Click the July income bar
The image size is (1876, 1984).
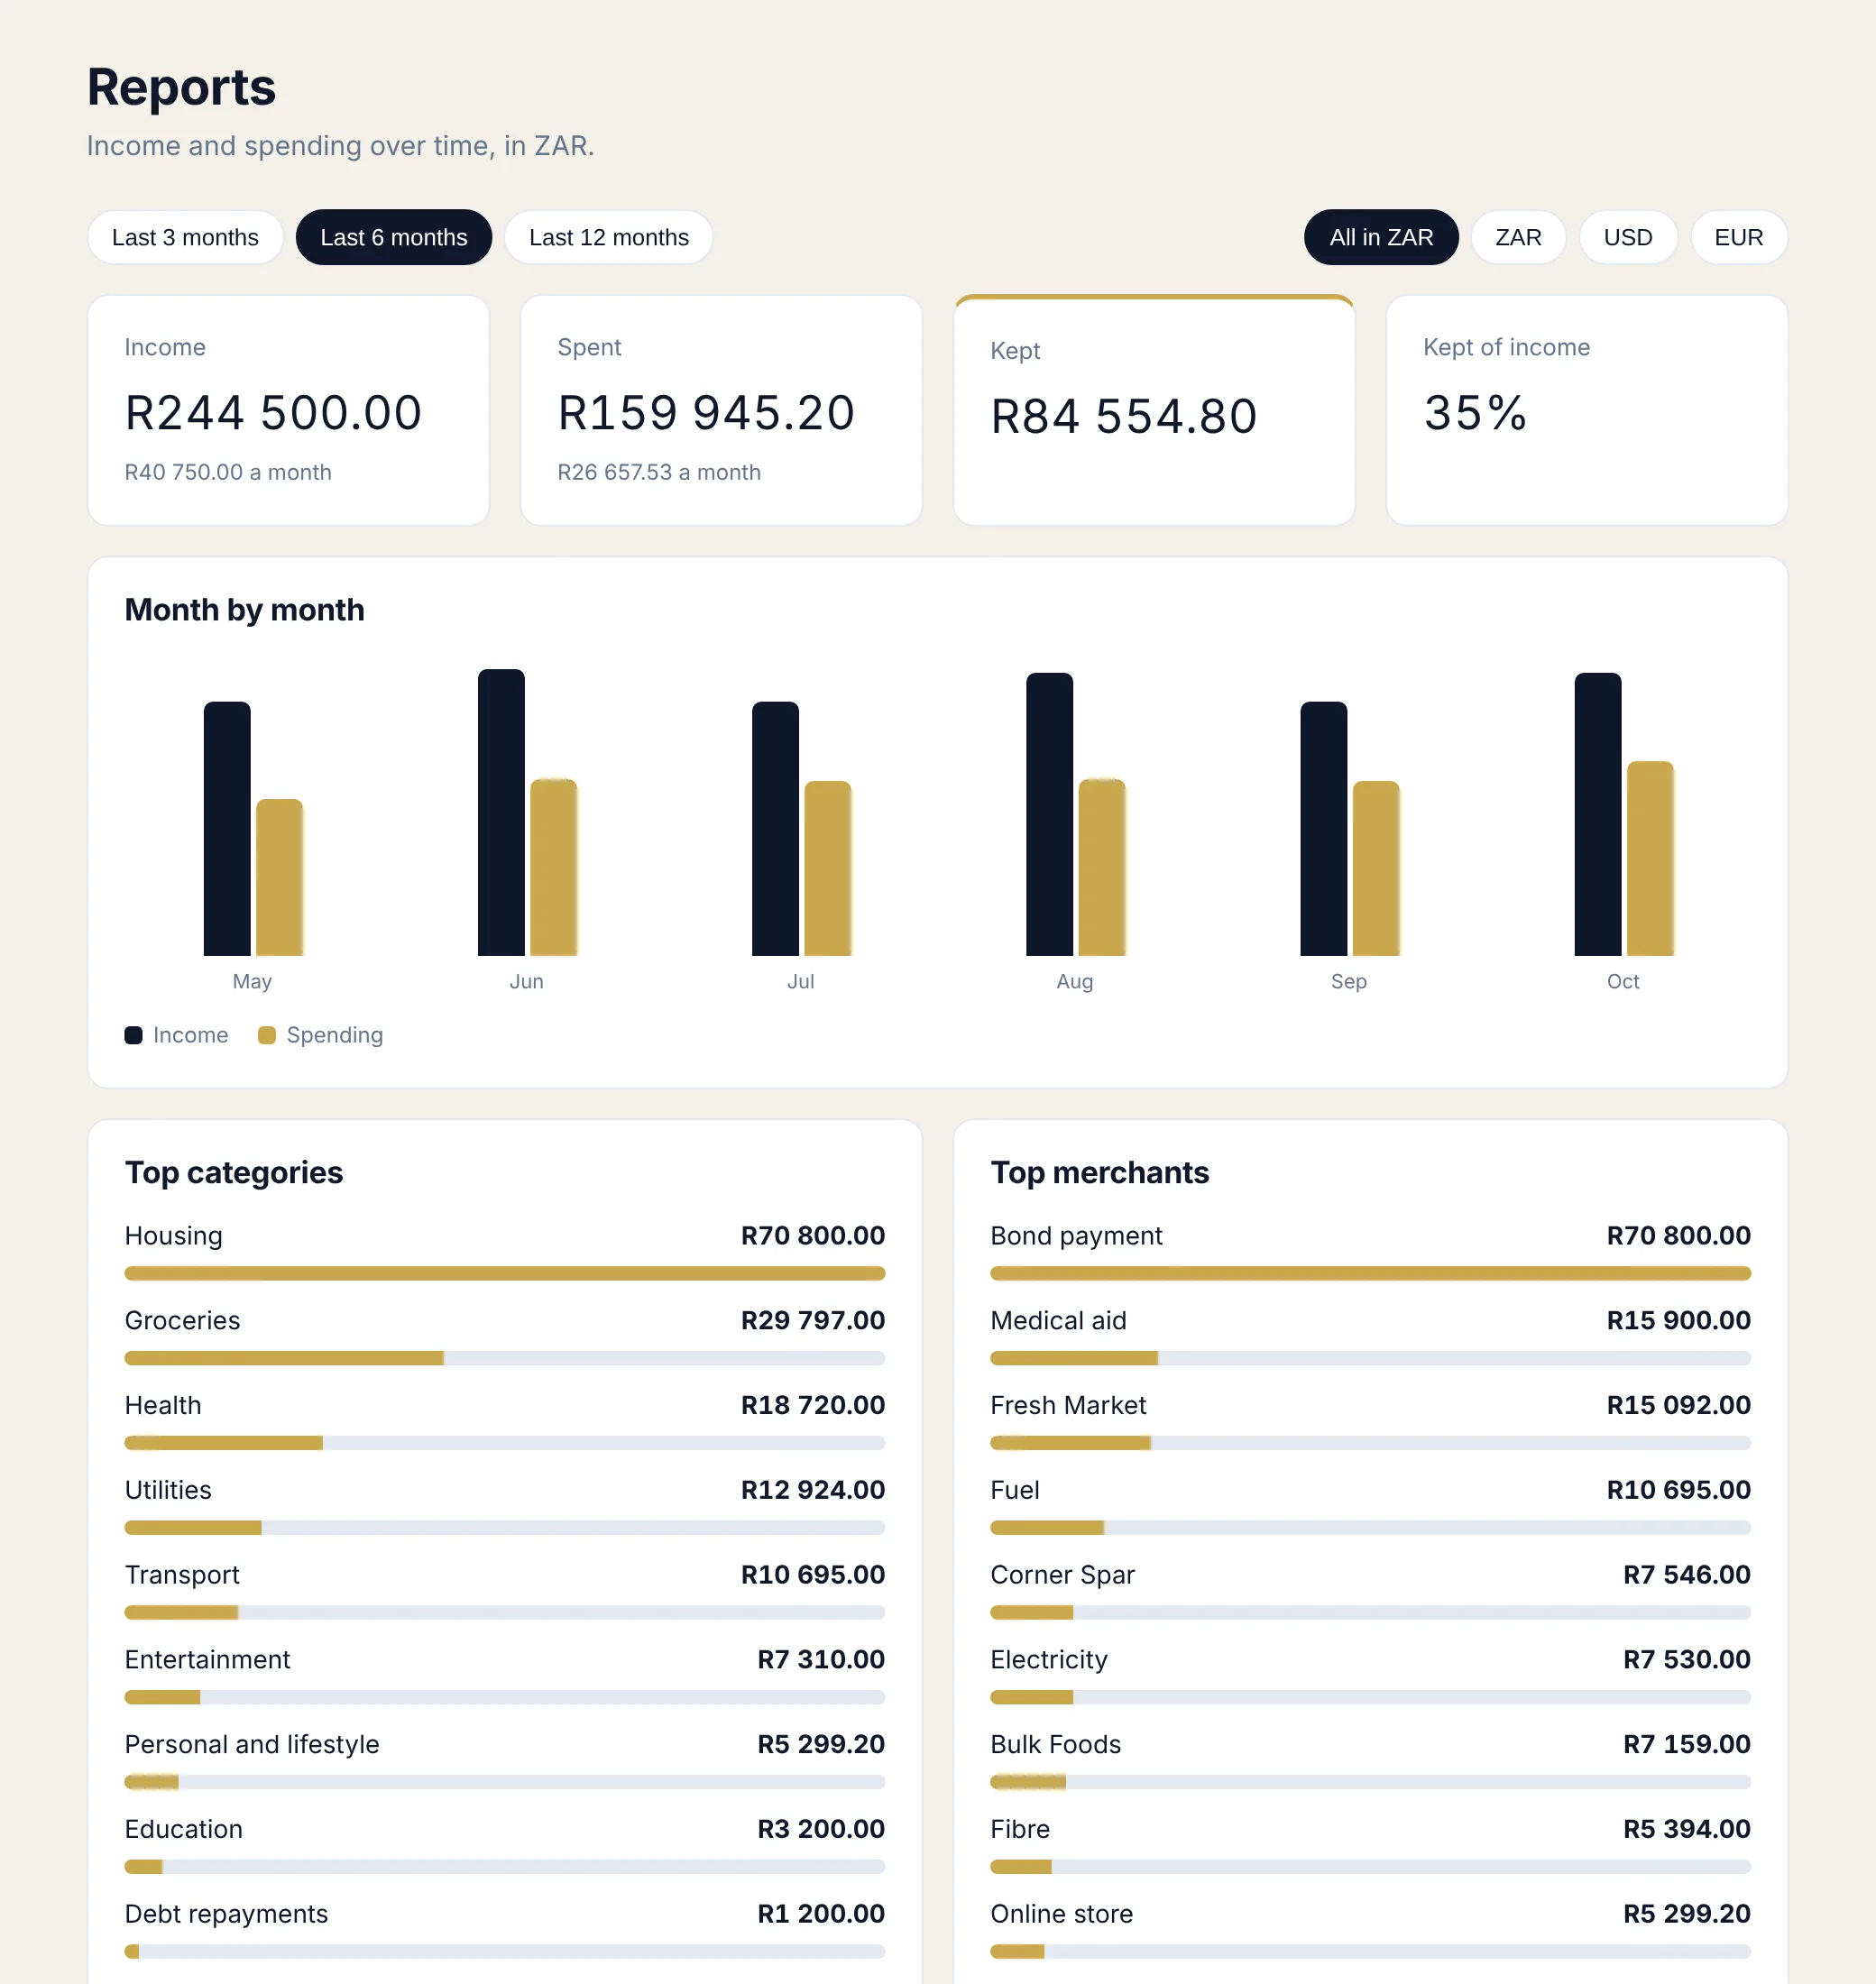tap(775, 829)
